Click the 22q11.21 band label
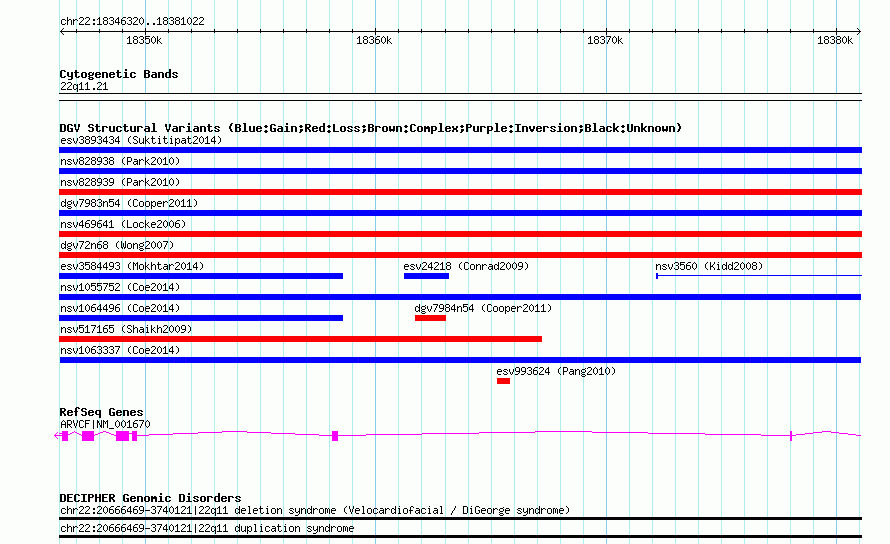Viewport: 890px width, 544px height. 84,86
